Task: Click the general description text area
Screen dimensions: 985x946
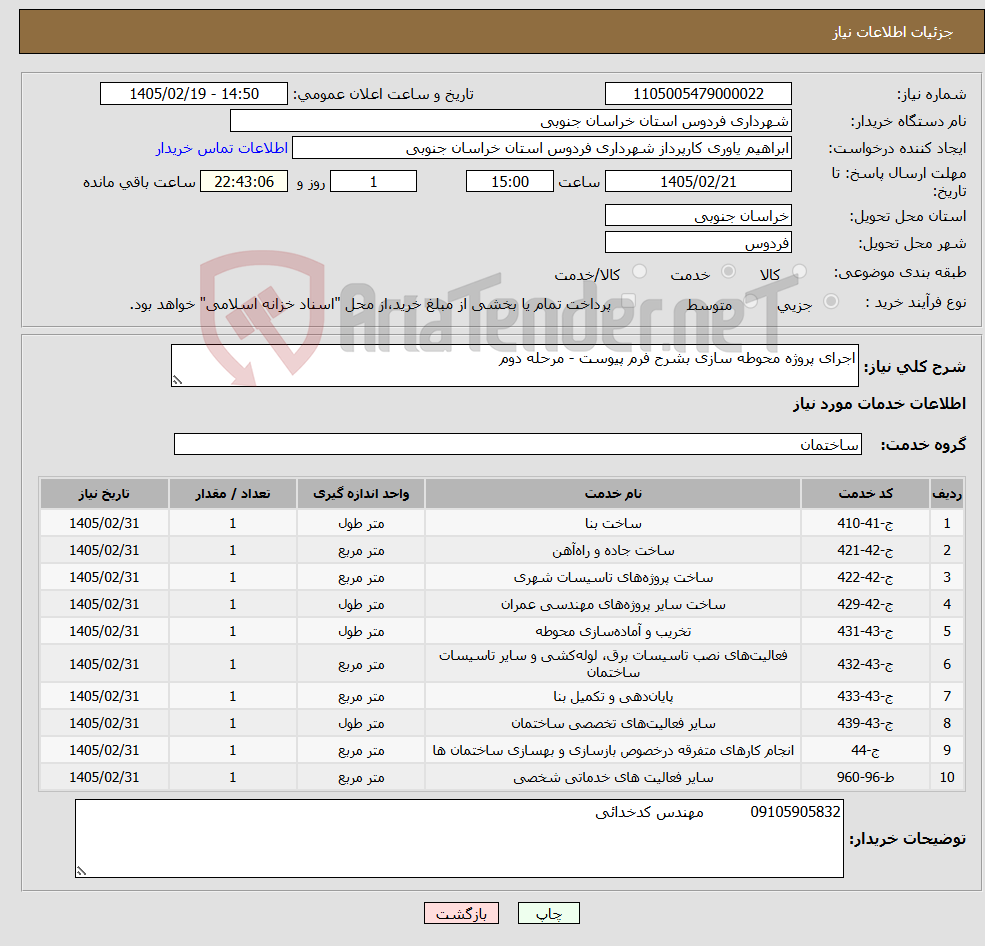Action: click(514, 365)
